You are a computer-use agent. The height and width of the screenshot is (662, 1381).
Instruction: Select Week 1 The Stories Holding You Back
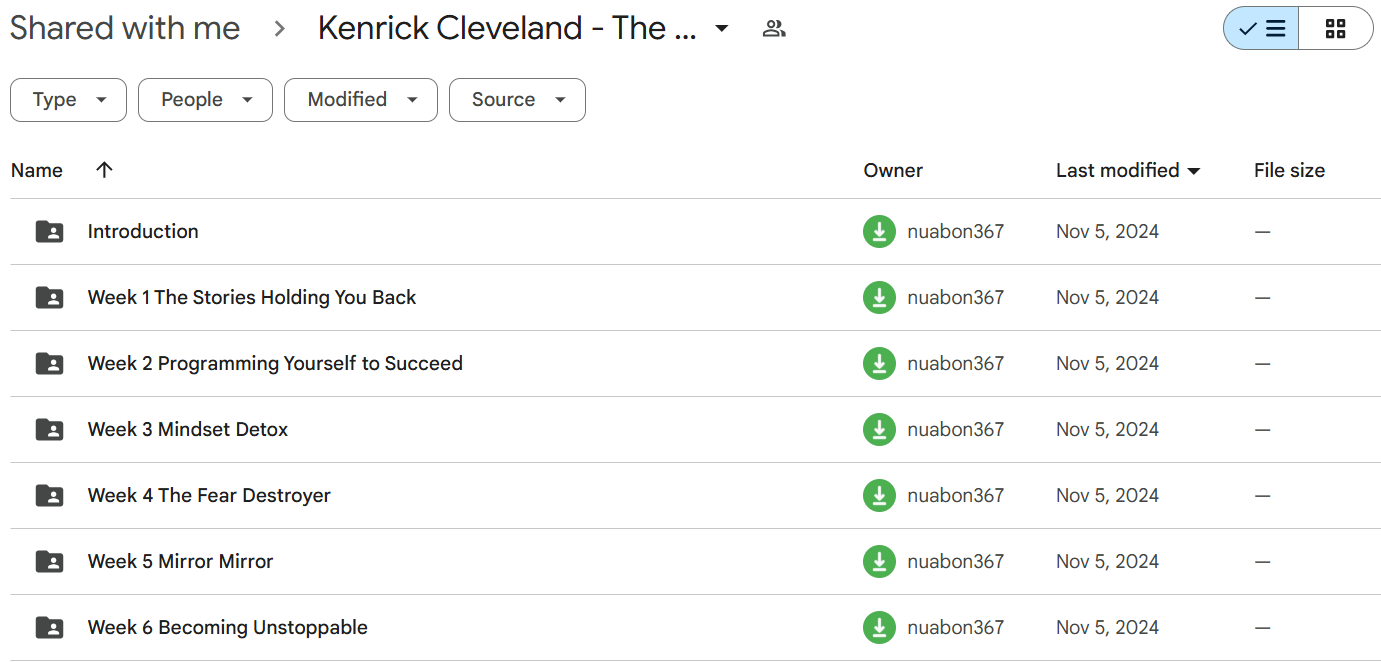[252, 298]
